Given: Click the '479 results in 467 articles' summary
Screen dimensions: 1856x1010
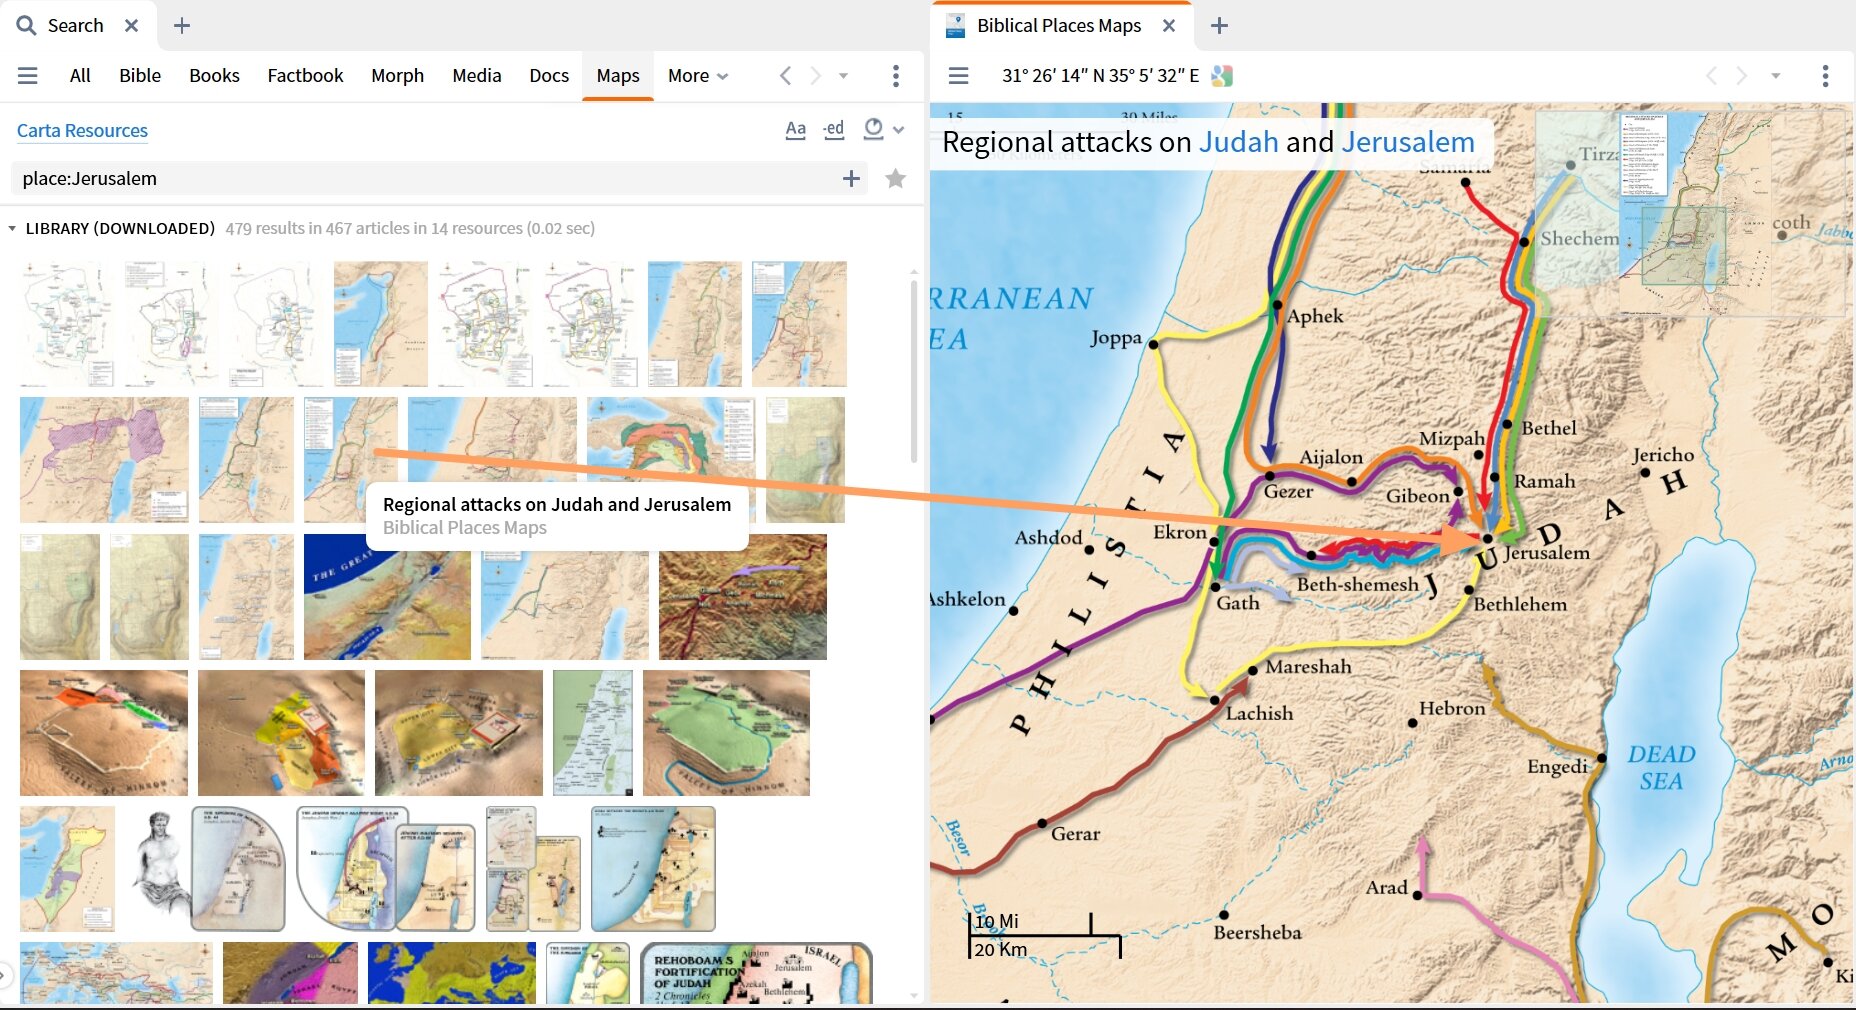Looking at the screenshot, I should point(410,229).
